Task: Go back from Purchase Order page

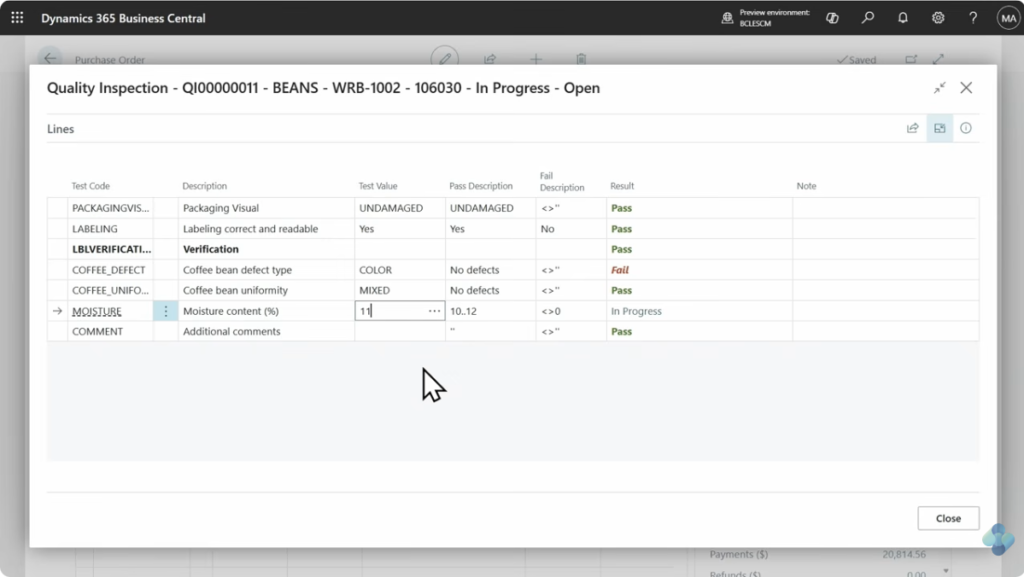Action: click(50, 58)
